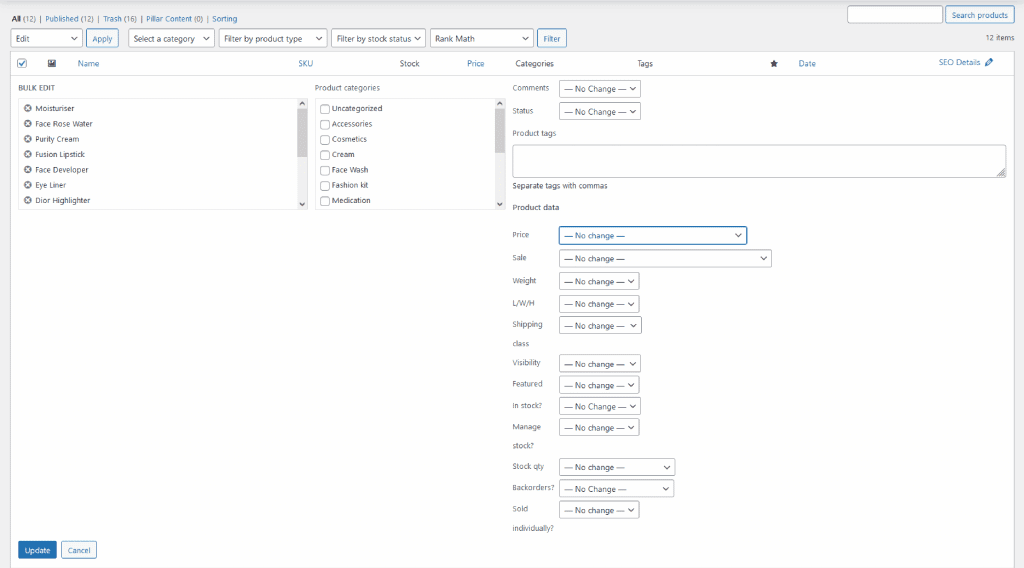This screenshot has width=1024, height=568.
Task: Check the Cream category
Action: [325, 155]
